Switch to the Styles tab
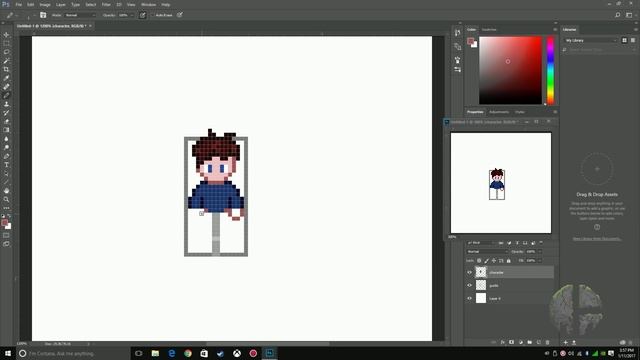Image resolution: width=640 pixels, height=360 pixels. coord(520,112)
